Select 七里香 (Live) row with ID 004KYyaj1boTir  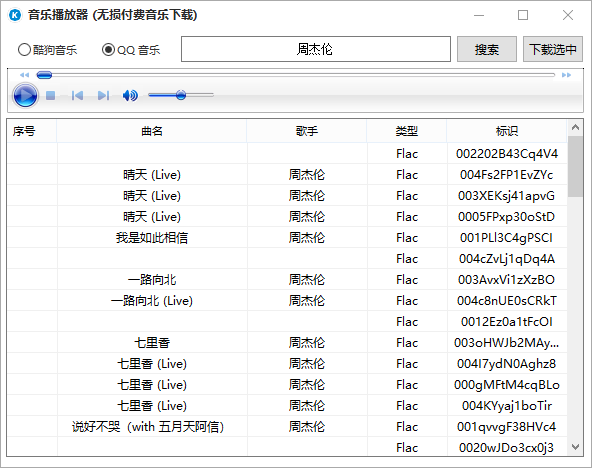click(x=287, y=406)
